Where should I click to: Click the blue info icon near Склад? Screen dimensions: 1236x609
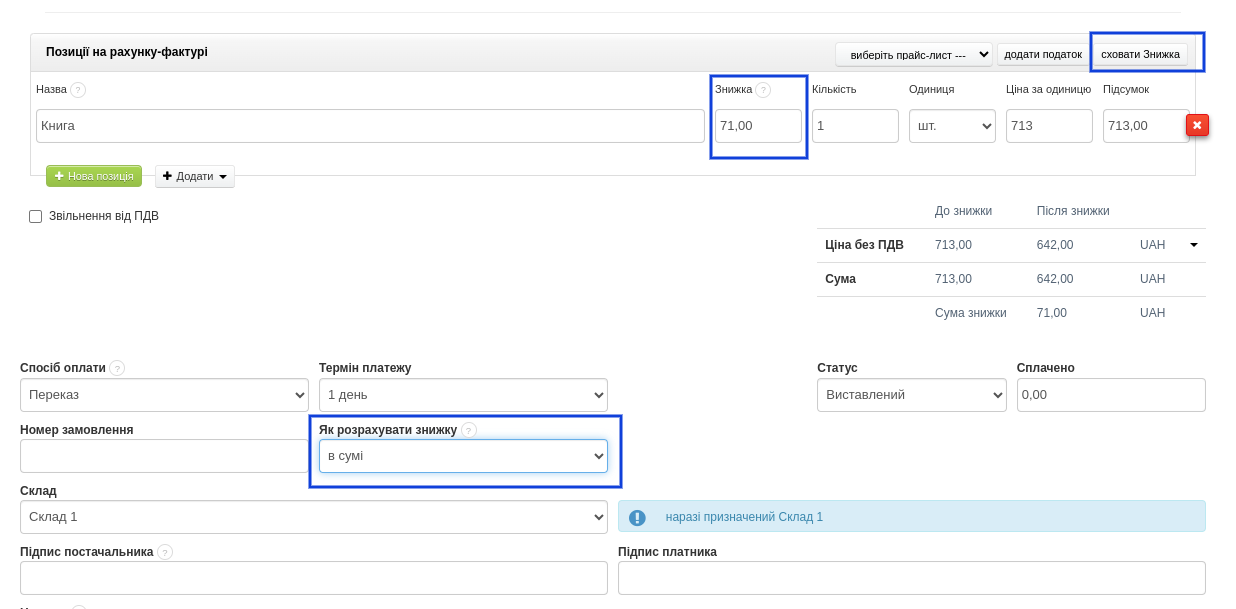tap(637, 518)
